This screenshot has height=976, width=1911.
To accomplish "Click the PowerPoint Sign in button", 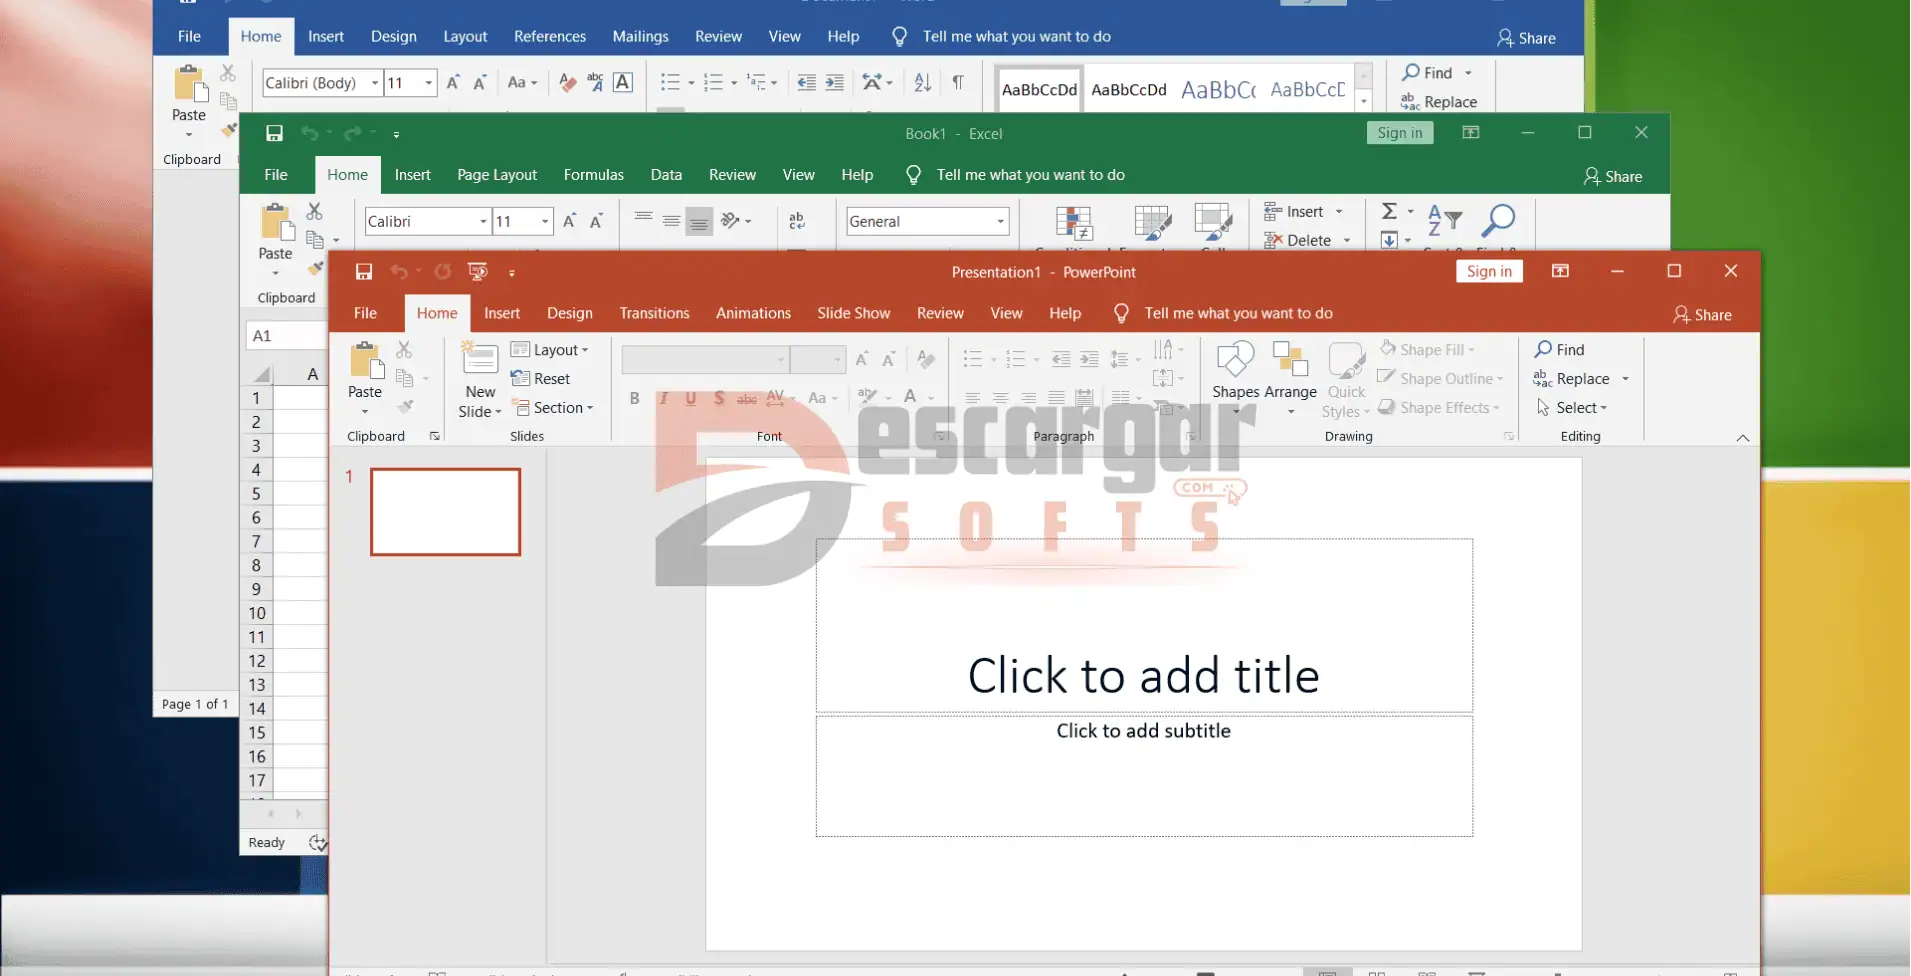I will point(1489,272).
